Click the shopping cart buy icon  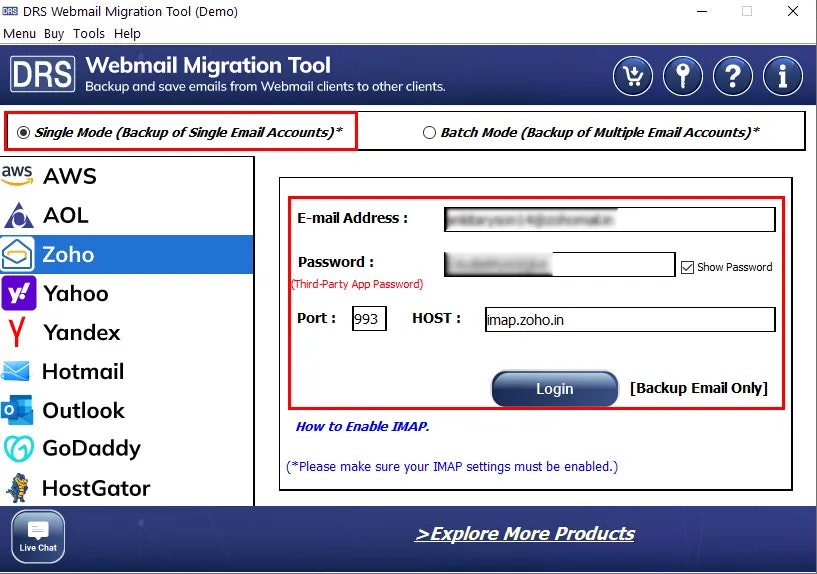click(633, 76)
